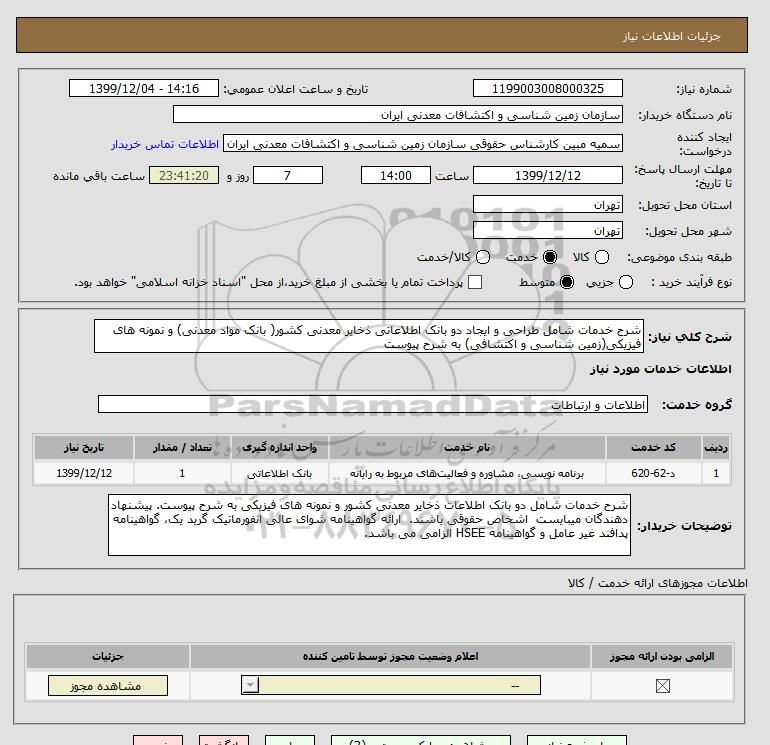The width and height of the screenshot is (770, 745).
Task: Click the جزئیات اطلاعات نیاز page title
Action: coord(671,36)
